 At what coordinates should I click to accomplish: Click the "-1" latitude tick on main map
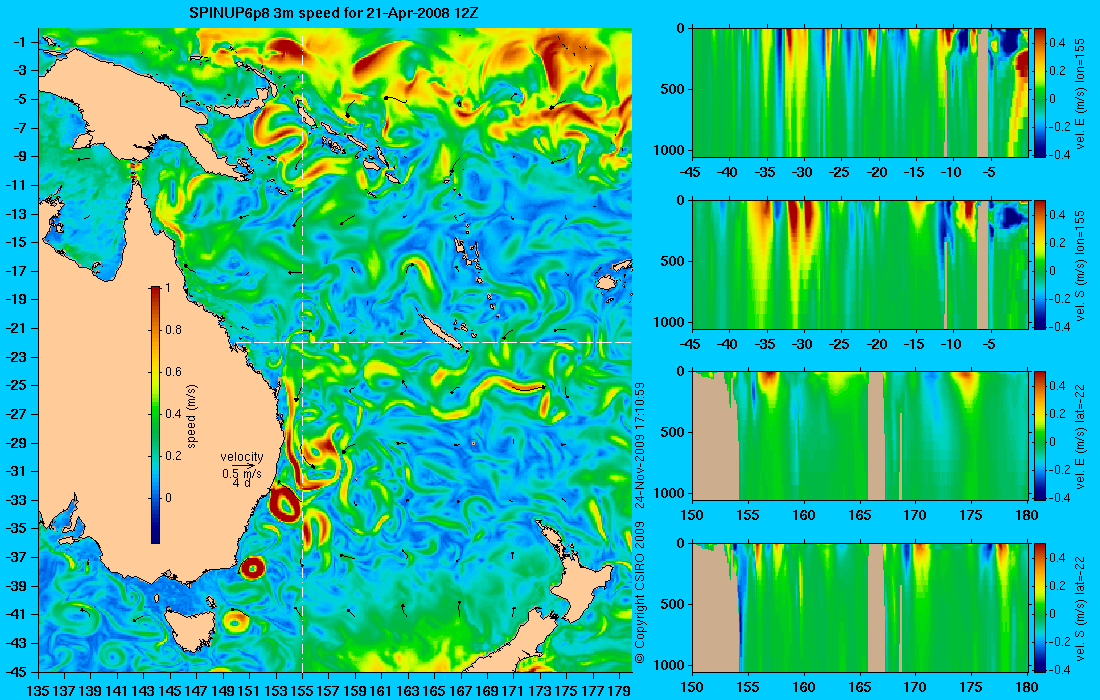[x=19, y=42]
